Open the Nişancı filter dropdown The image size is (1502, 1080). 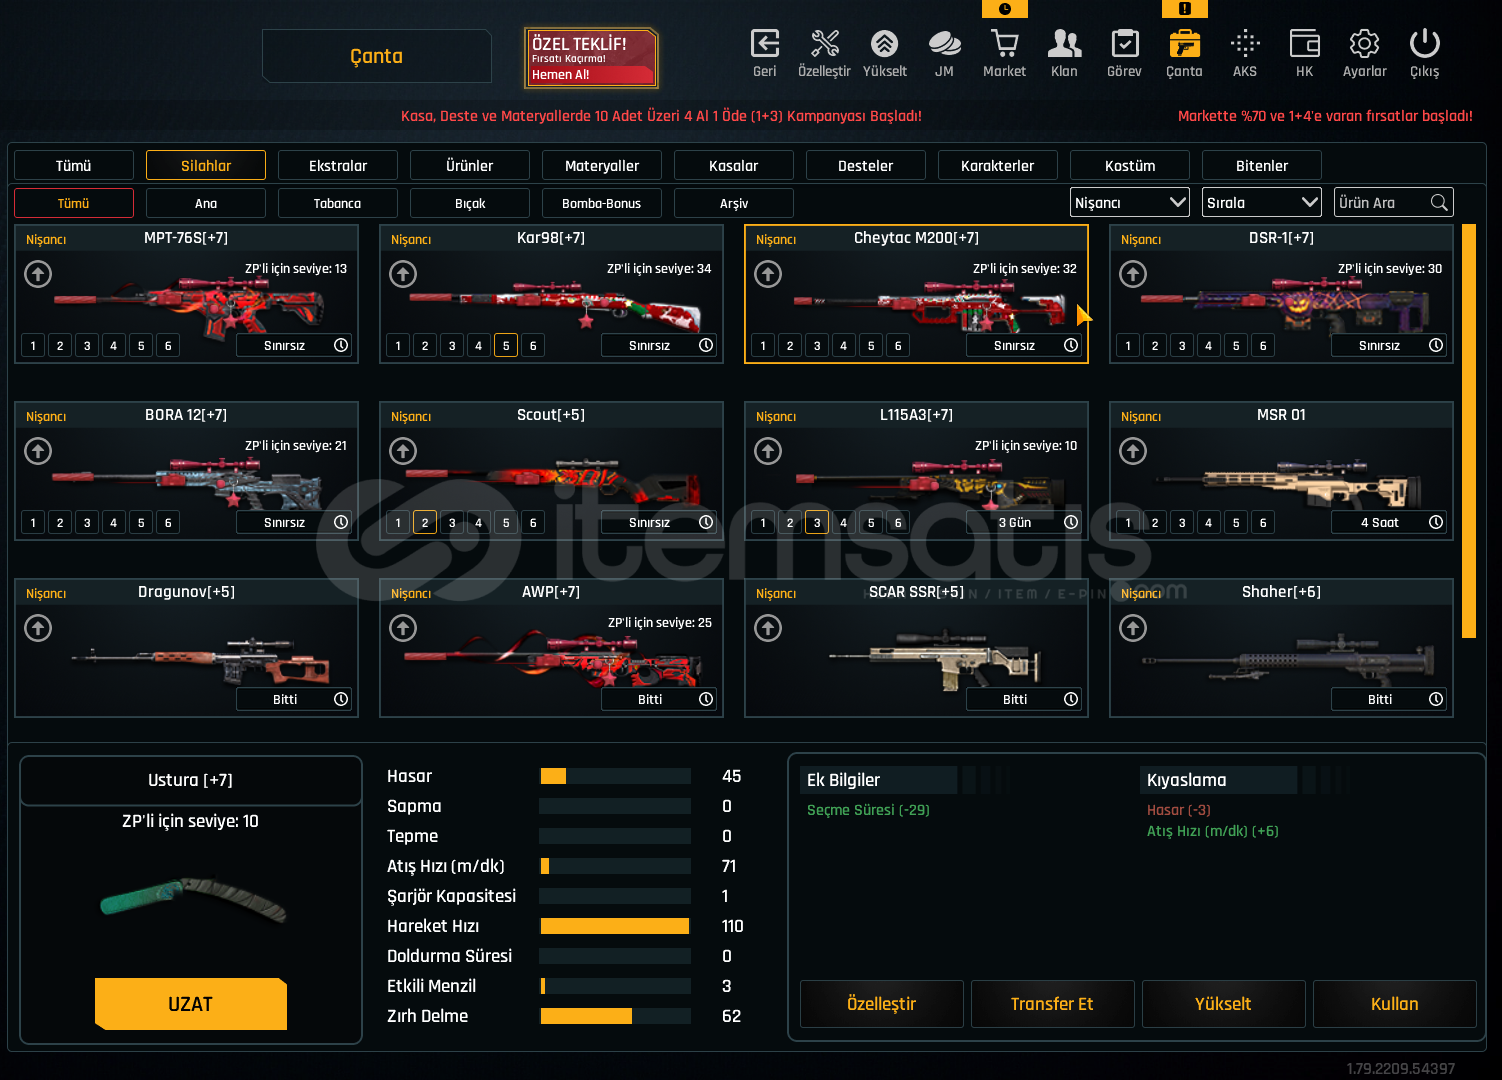tap(1130, 203)
